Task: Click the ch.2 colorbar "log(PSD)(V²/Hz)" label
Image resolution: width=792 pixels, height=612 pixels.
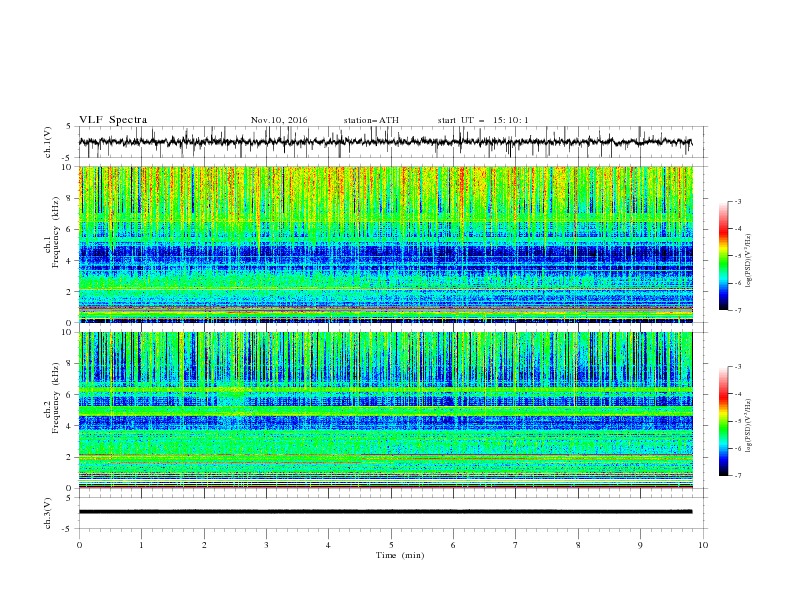Action: click(x=749, y=425)
